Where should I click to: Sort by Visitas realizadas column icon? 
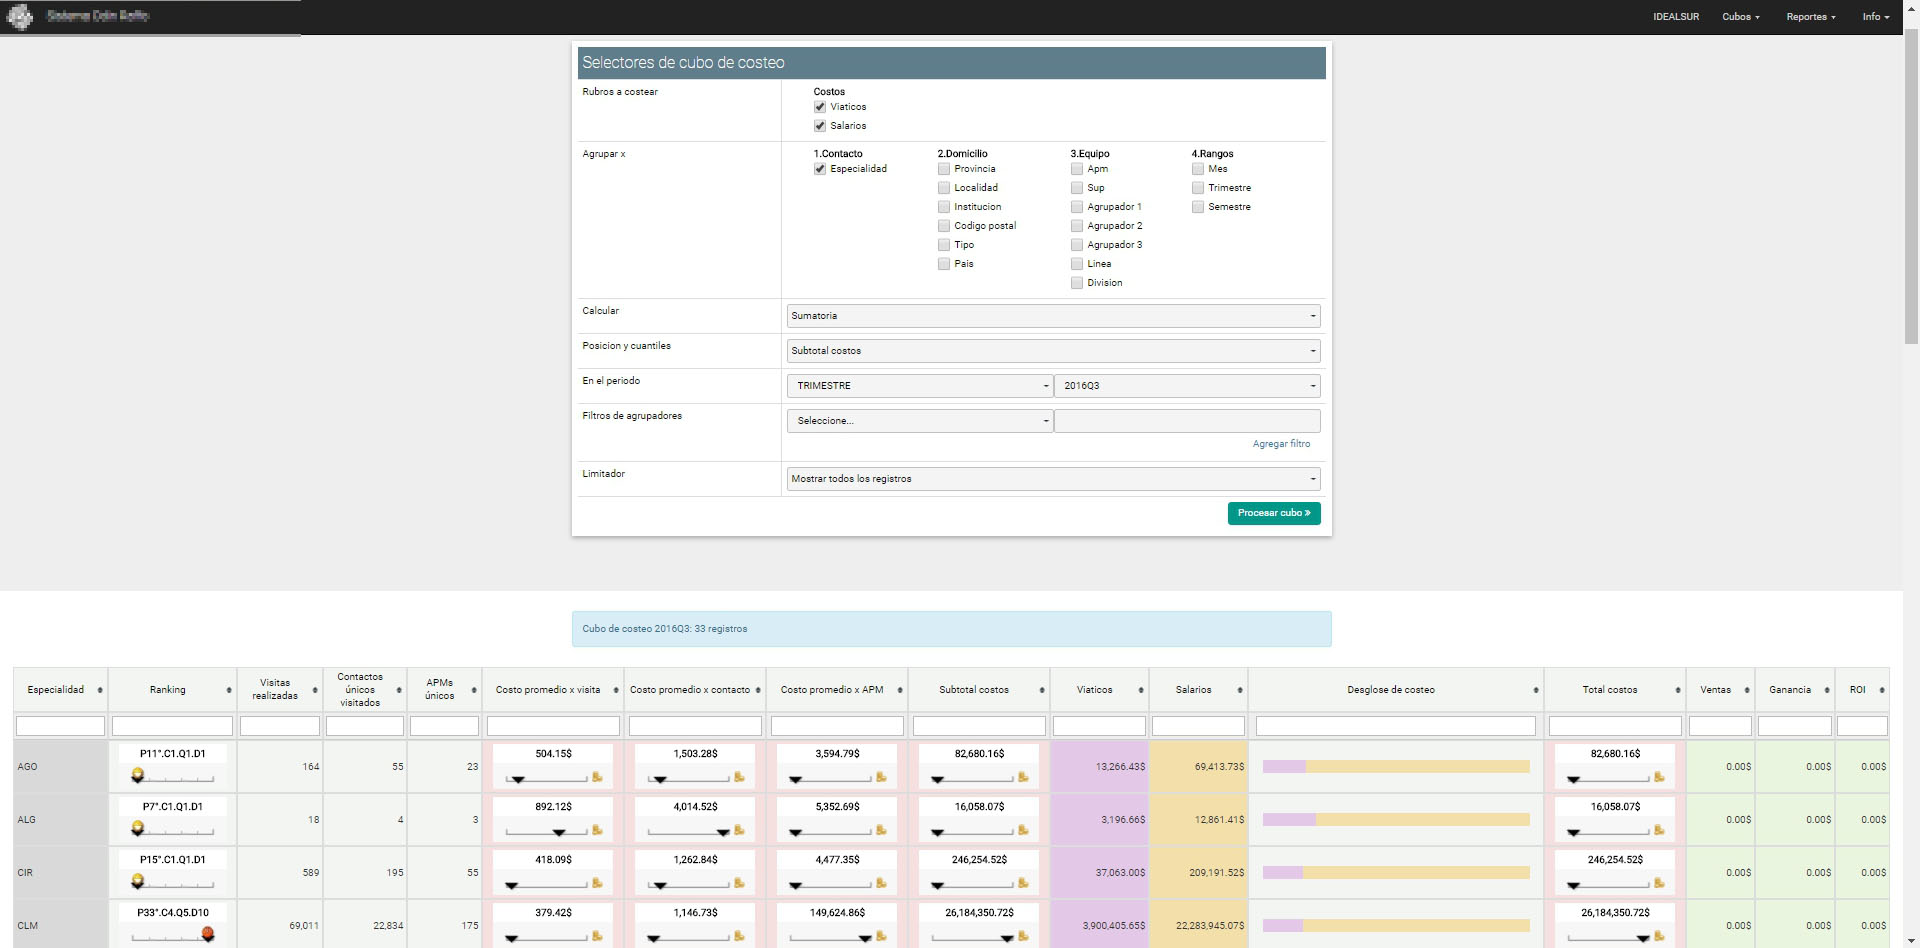click(x=315, y=690)
